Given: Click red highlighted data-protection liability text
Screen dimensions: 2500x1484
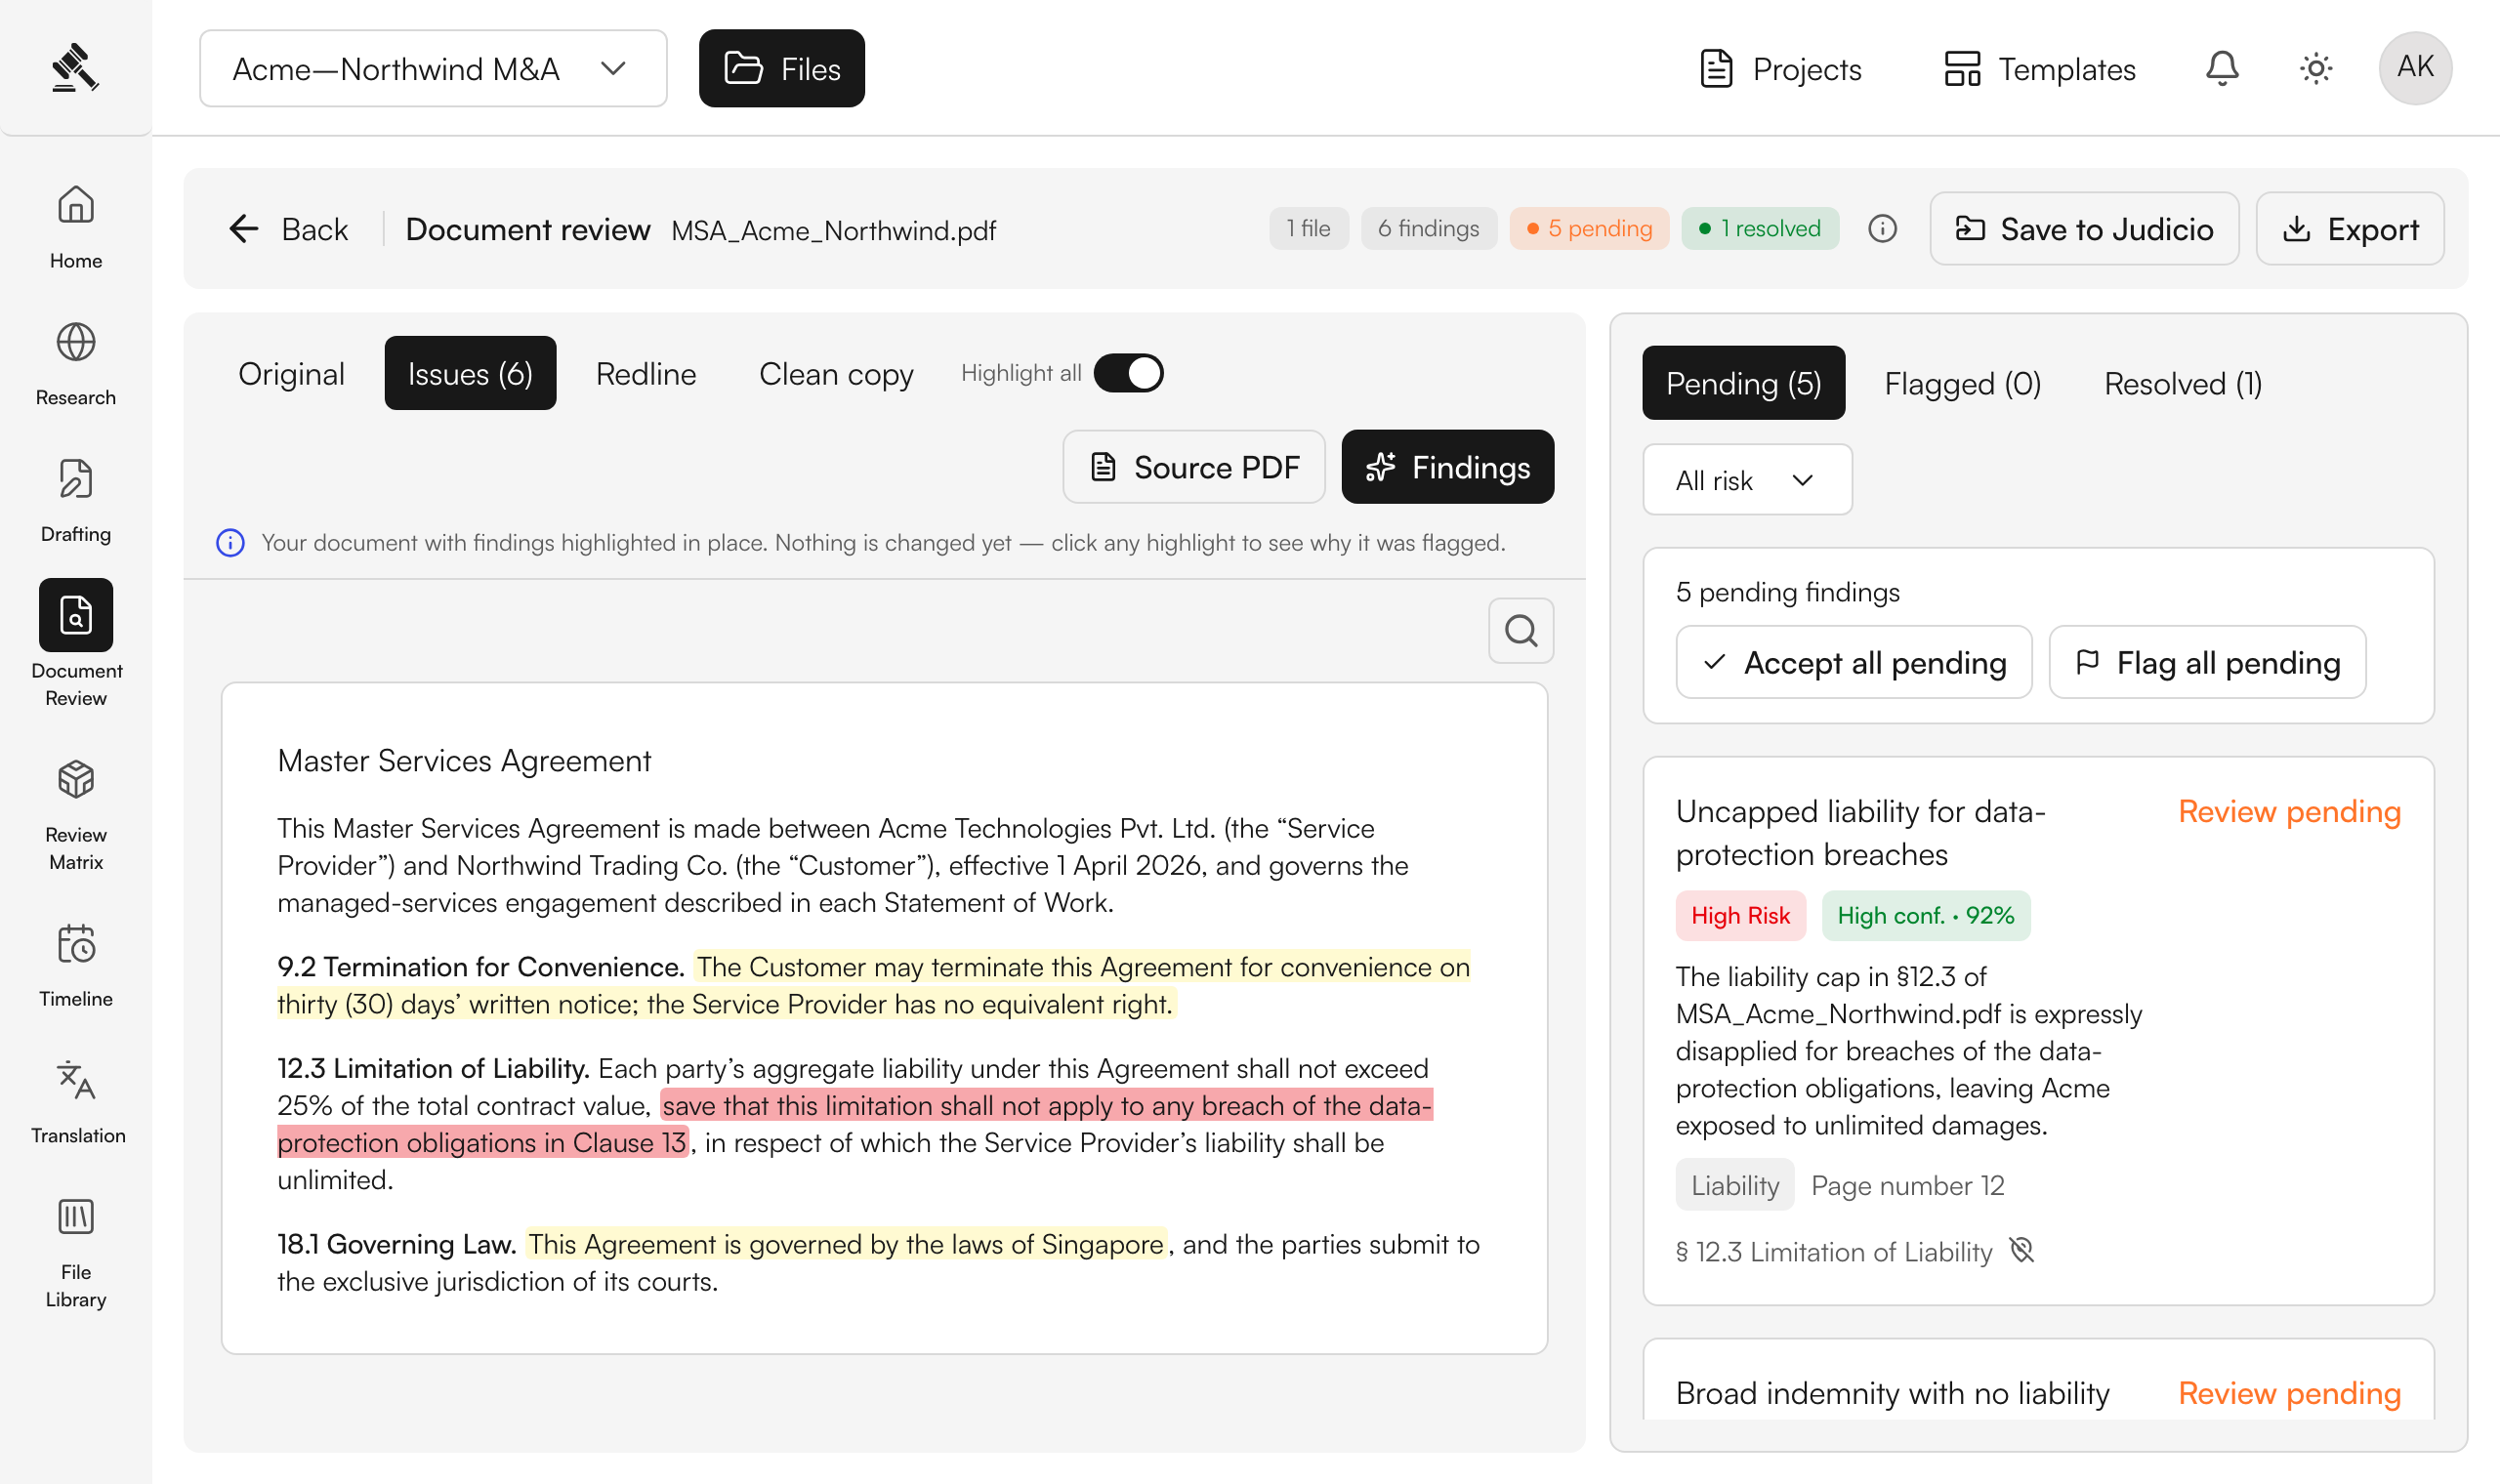Looking at the screenshot, I should point(855,1124).
